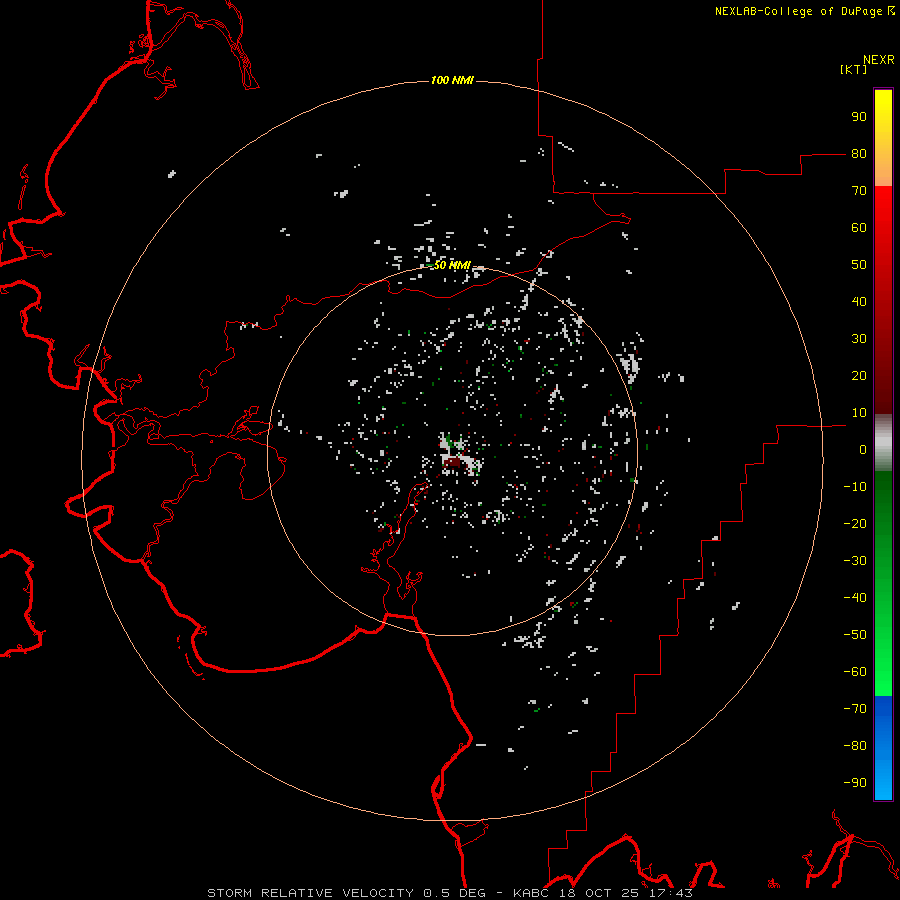This screenshot has width=900, height=900.
Task: Click the NEXR label above the color scale
Action: coord(878,60)
